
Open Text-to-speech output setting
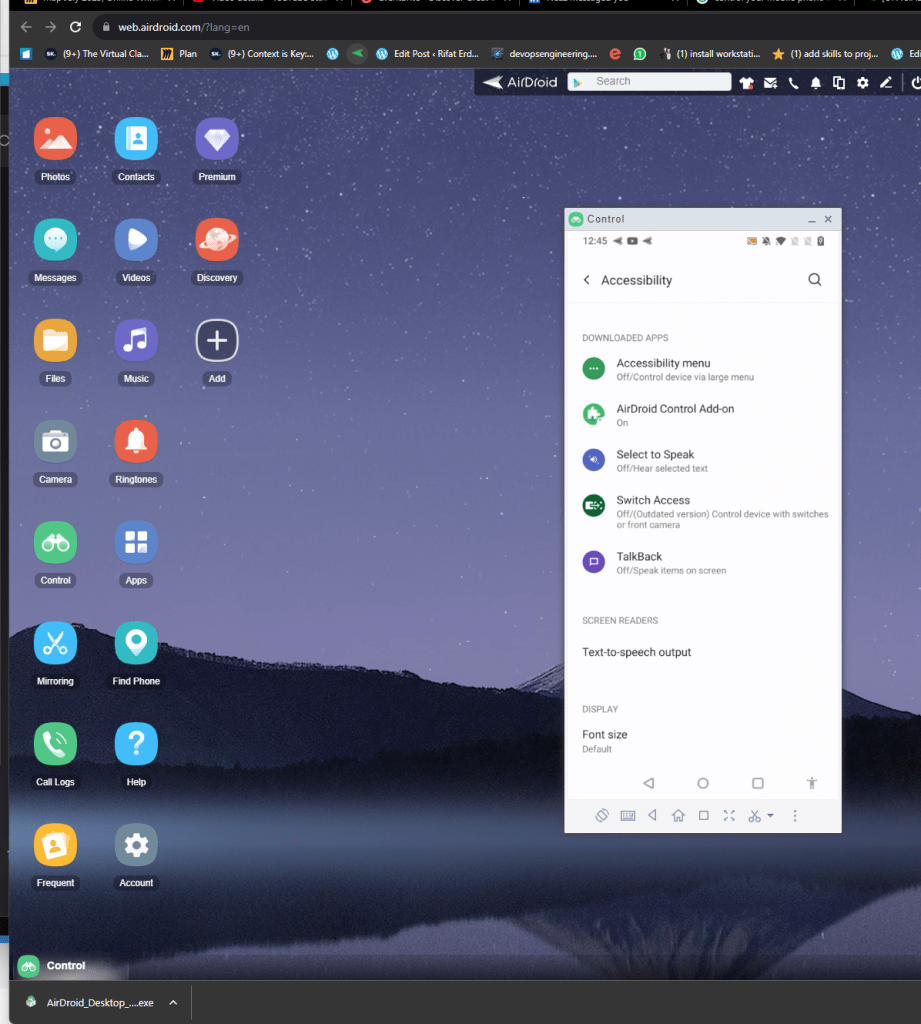point(704,652)
